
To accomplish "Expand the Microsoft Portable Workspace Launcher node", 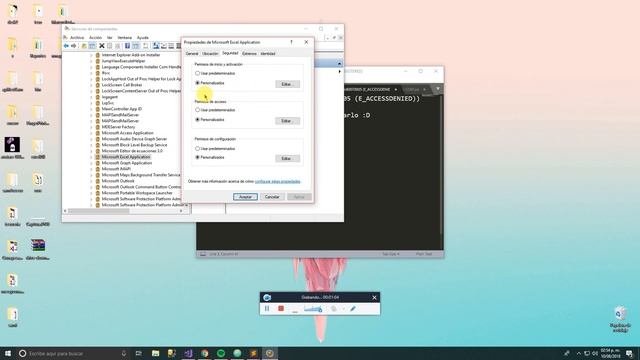I will point(91,193).
